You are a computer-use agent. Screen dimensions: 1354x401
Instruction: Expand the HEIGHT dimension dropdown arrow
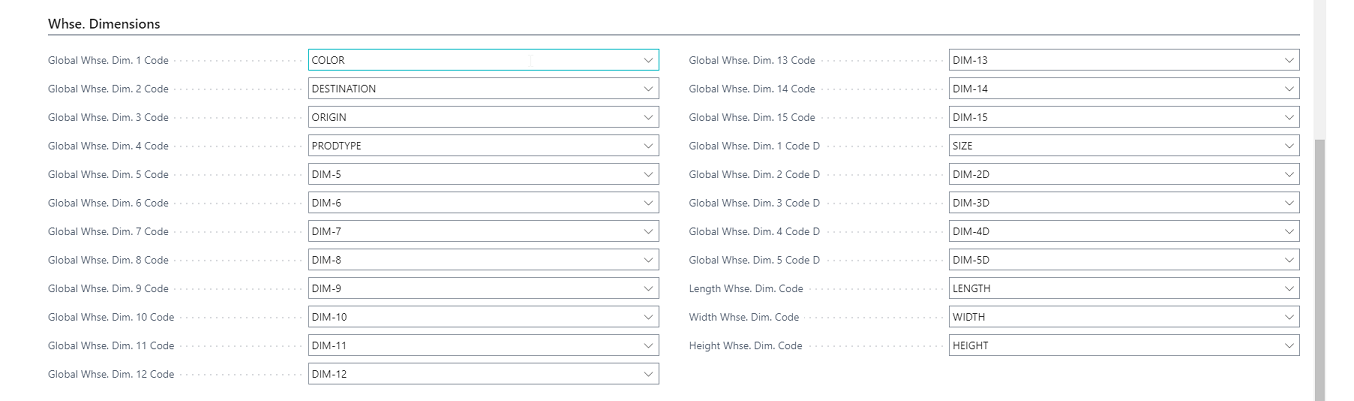pos(1288,345)
